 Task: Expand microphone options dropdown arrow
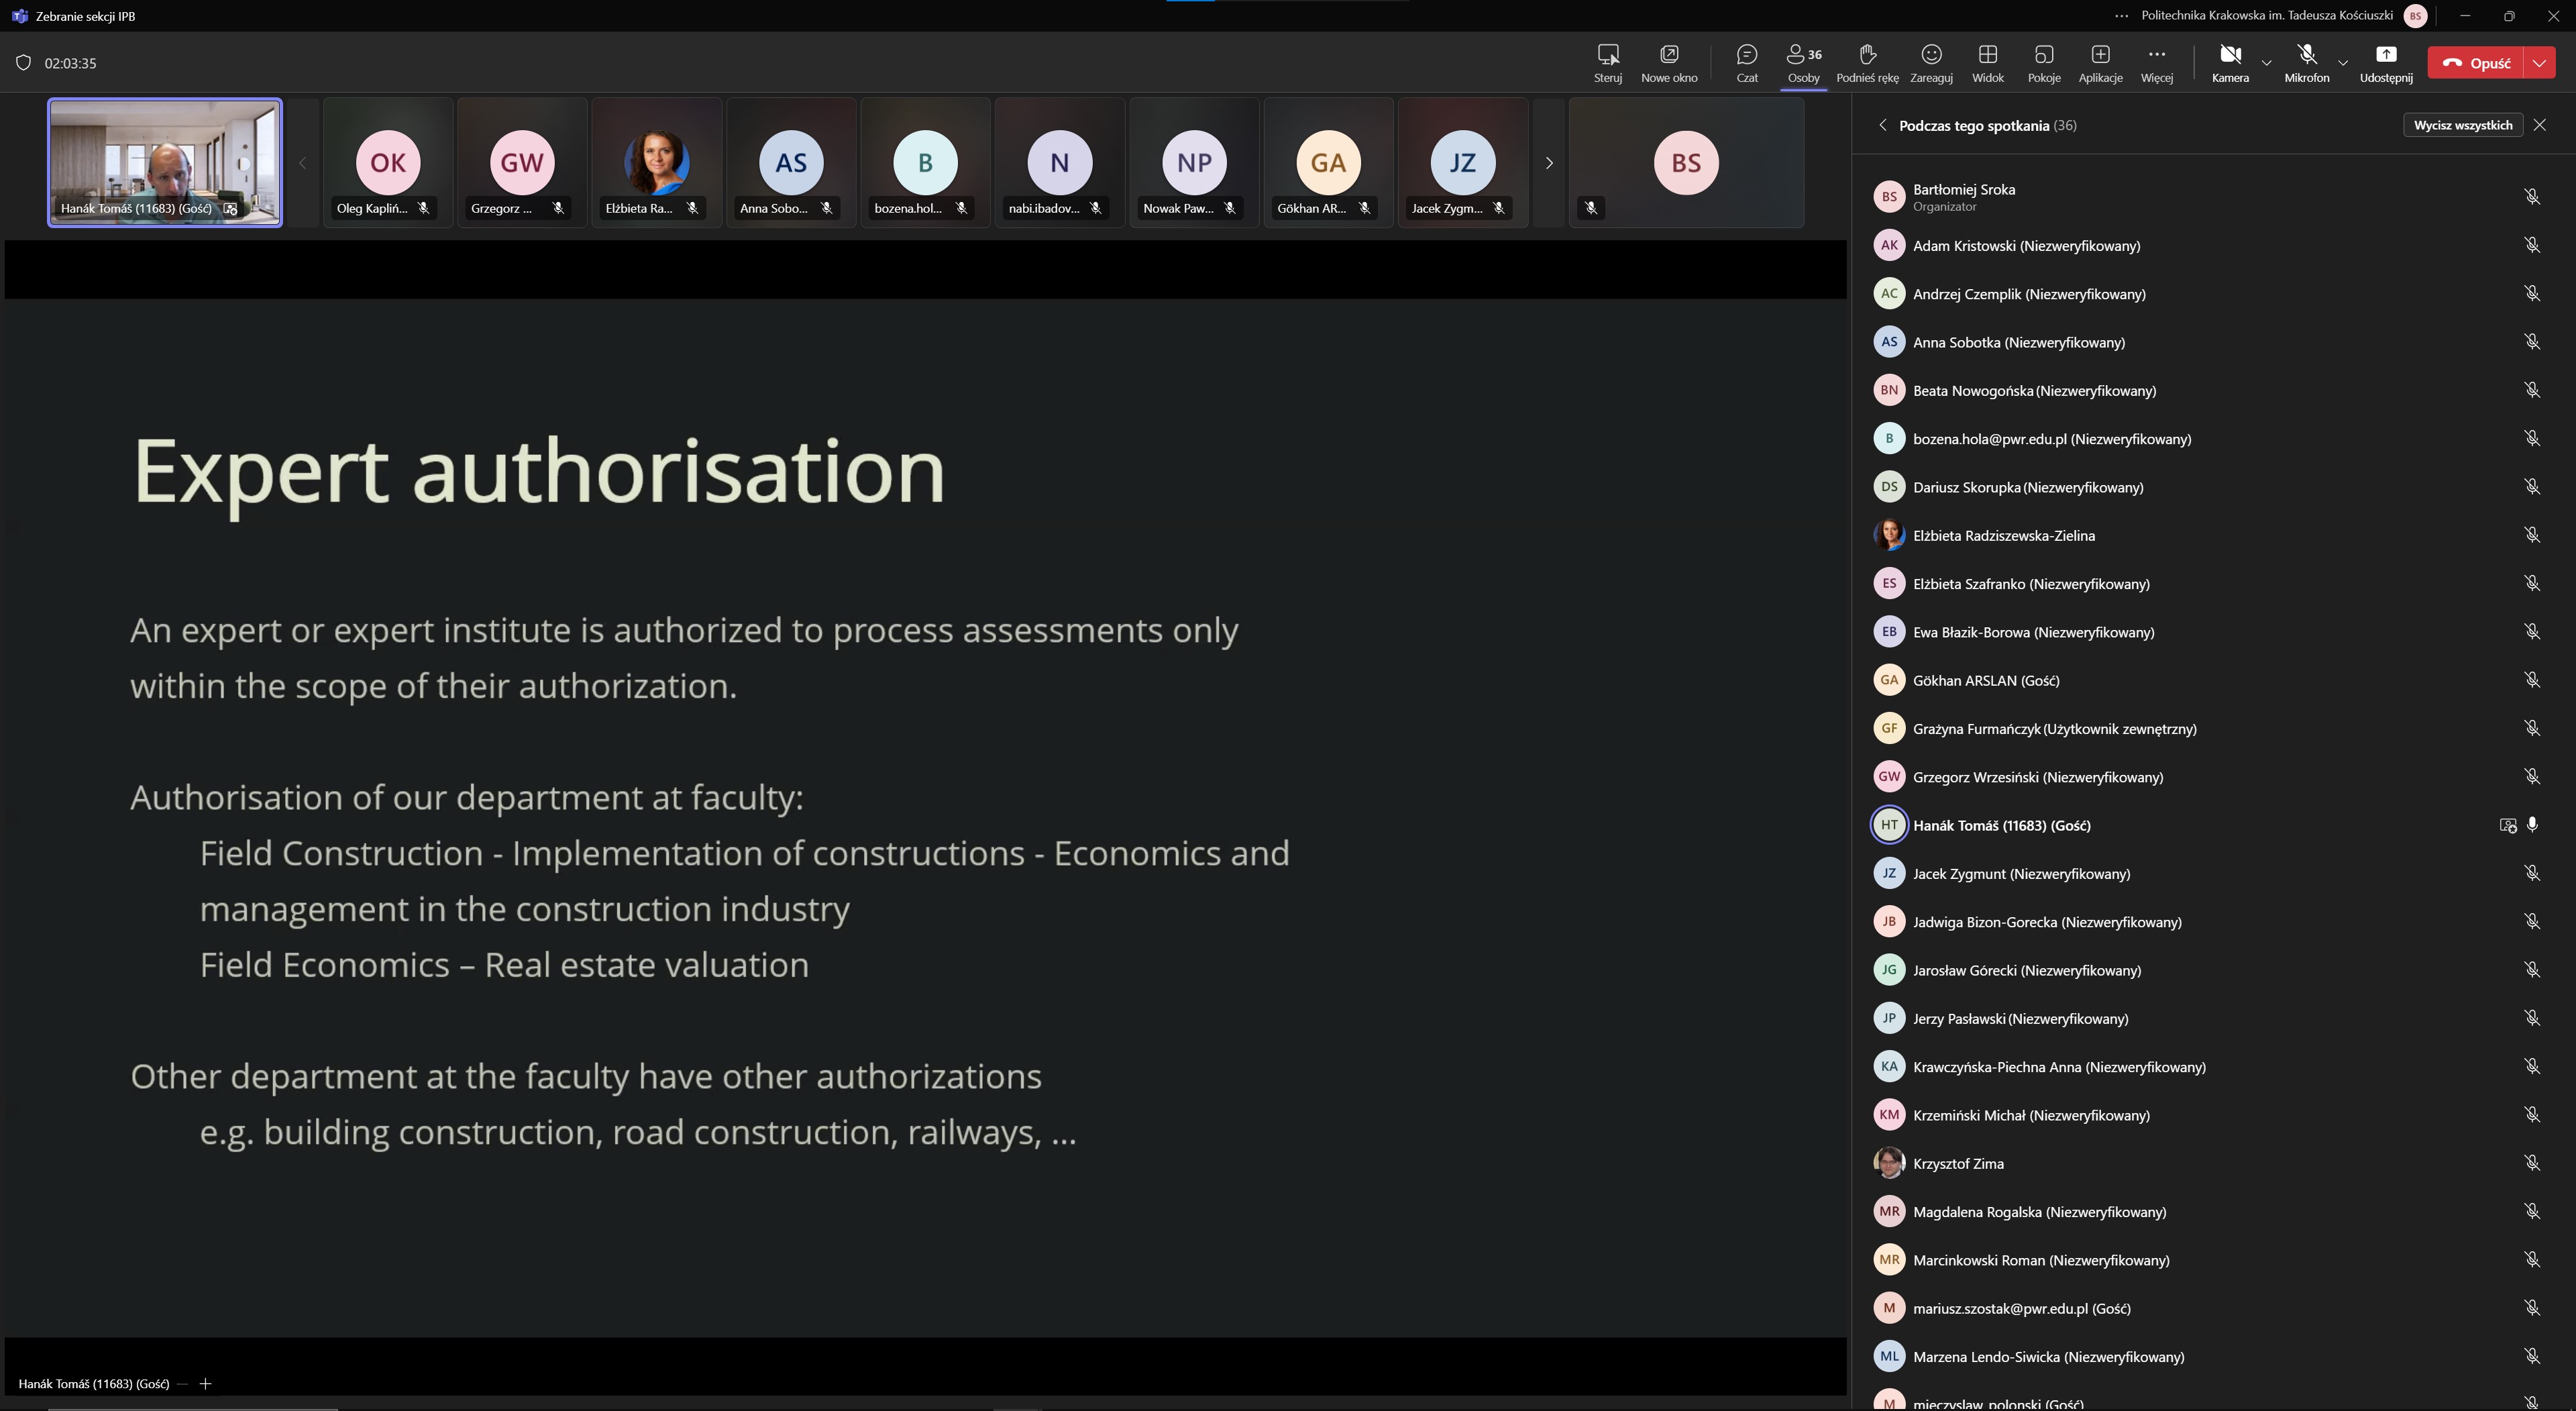coord(2342,63)
